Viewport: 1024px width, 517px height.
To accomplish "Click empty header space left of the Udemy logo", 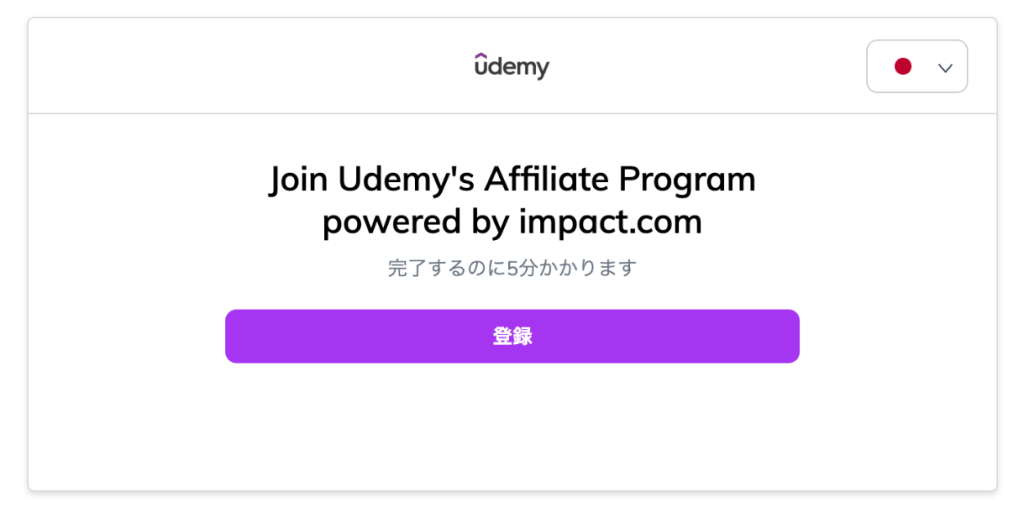I will click(250, 67).
